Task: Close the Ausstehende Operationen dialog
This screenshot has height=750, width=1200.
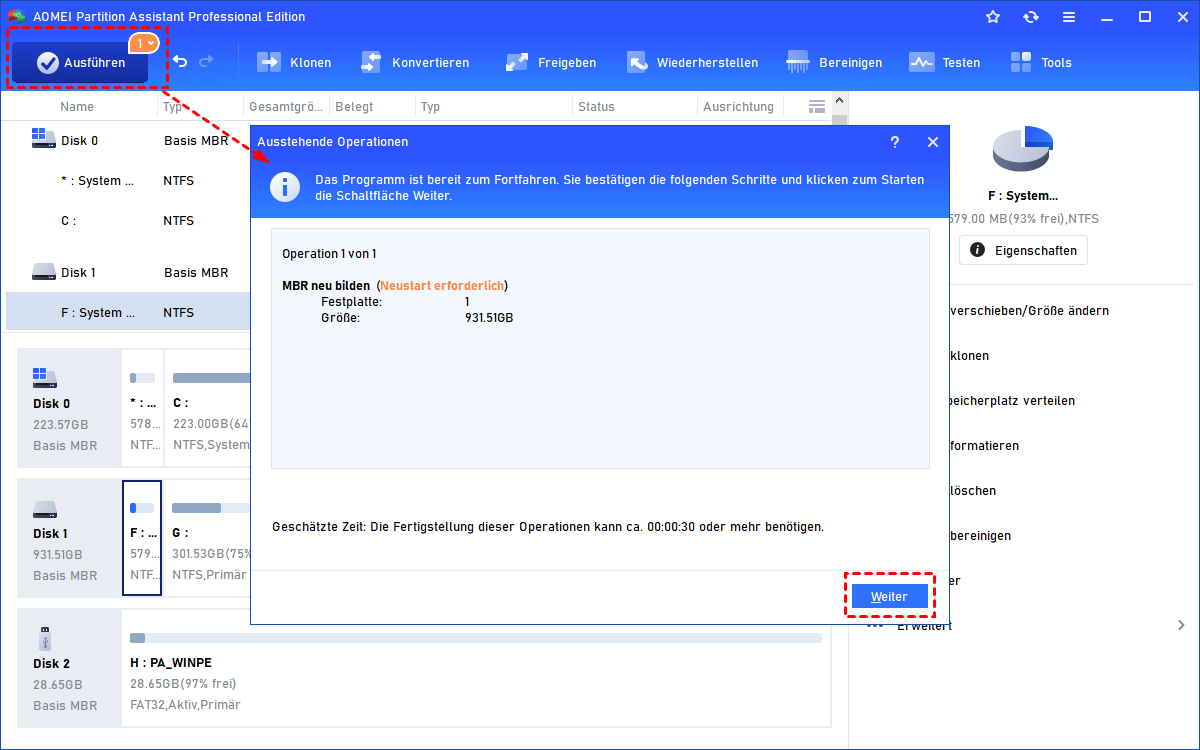Action: click(x=933, y=142)
